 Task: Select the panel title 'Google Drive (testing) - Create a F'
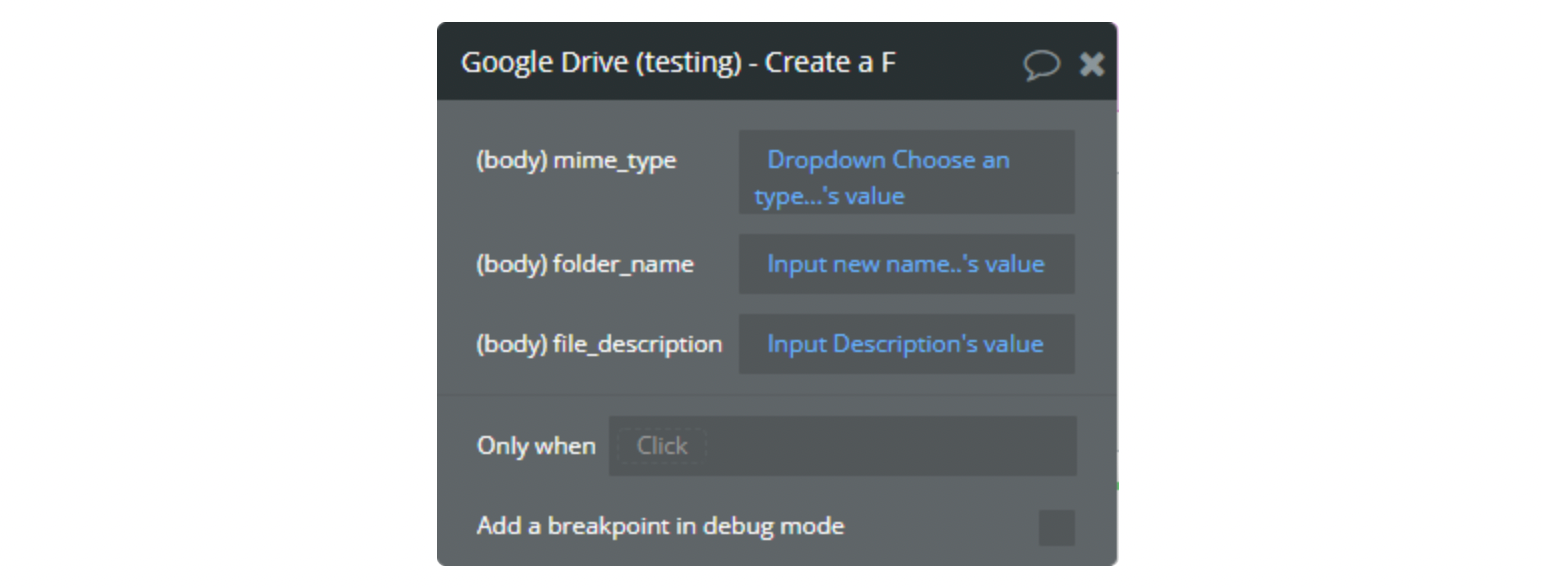(678, 63)
